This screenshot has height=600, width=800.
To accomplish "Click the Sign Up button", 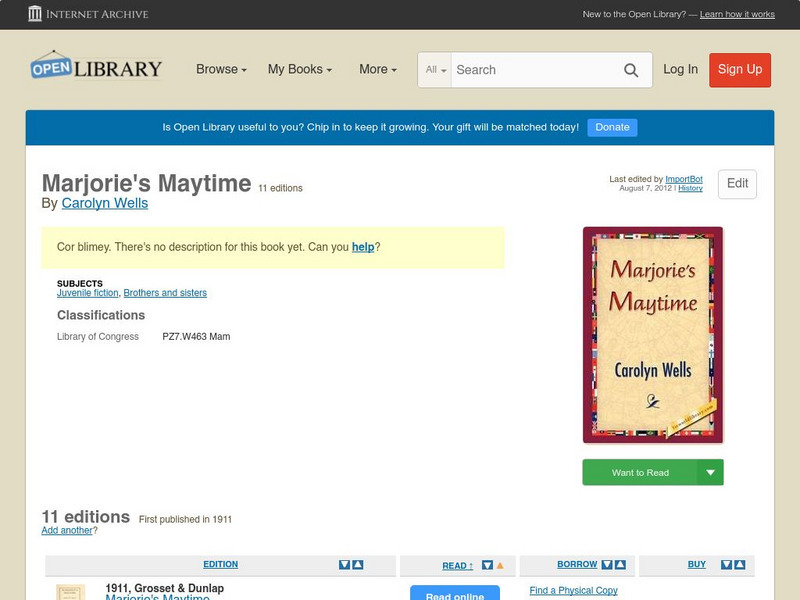I will [740, 70].
